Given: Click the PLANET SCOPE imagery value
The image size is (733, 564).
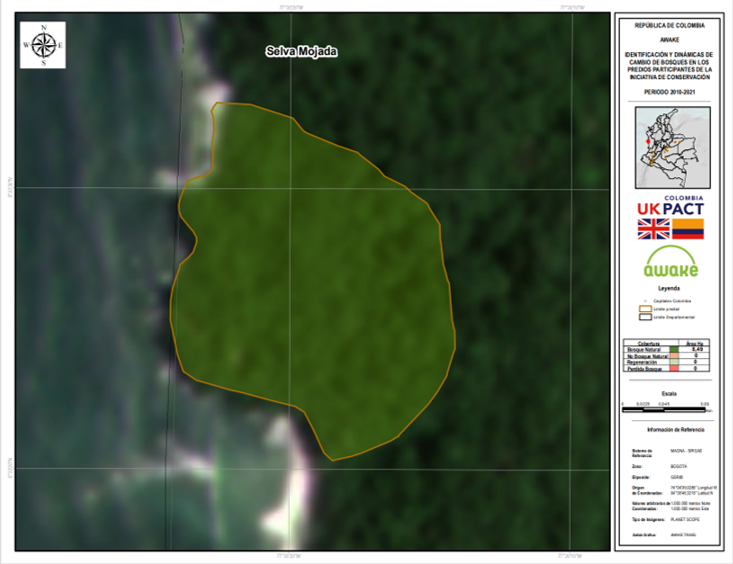Looking at the screenshot, I should pyautogui.click(x=685, y=520).
